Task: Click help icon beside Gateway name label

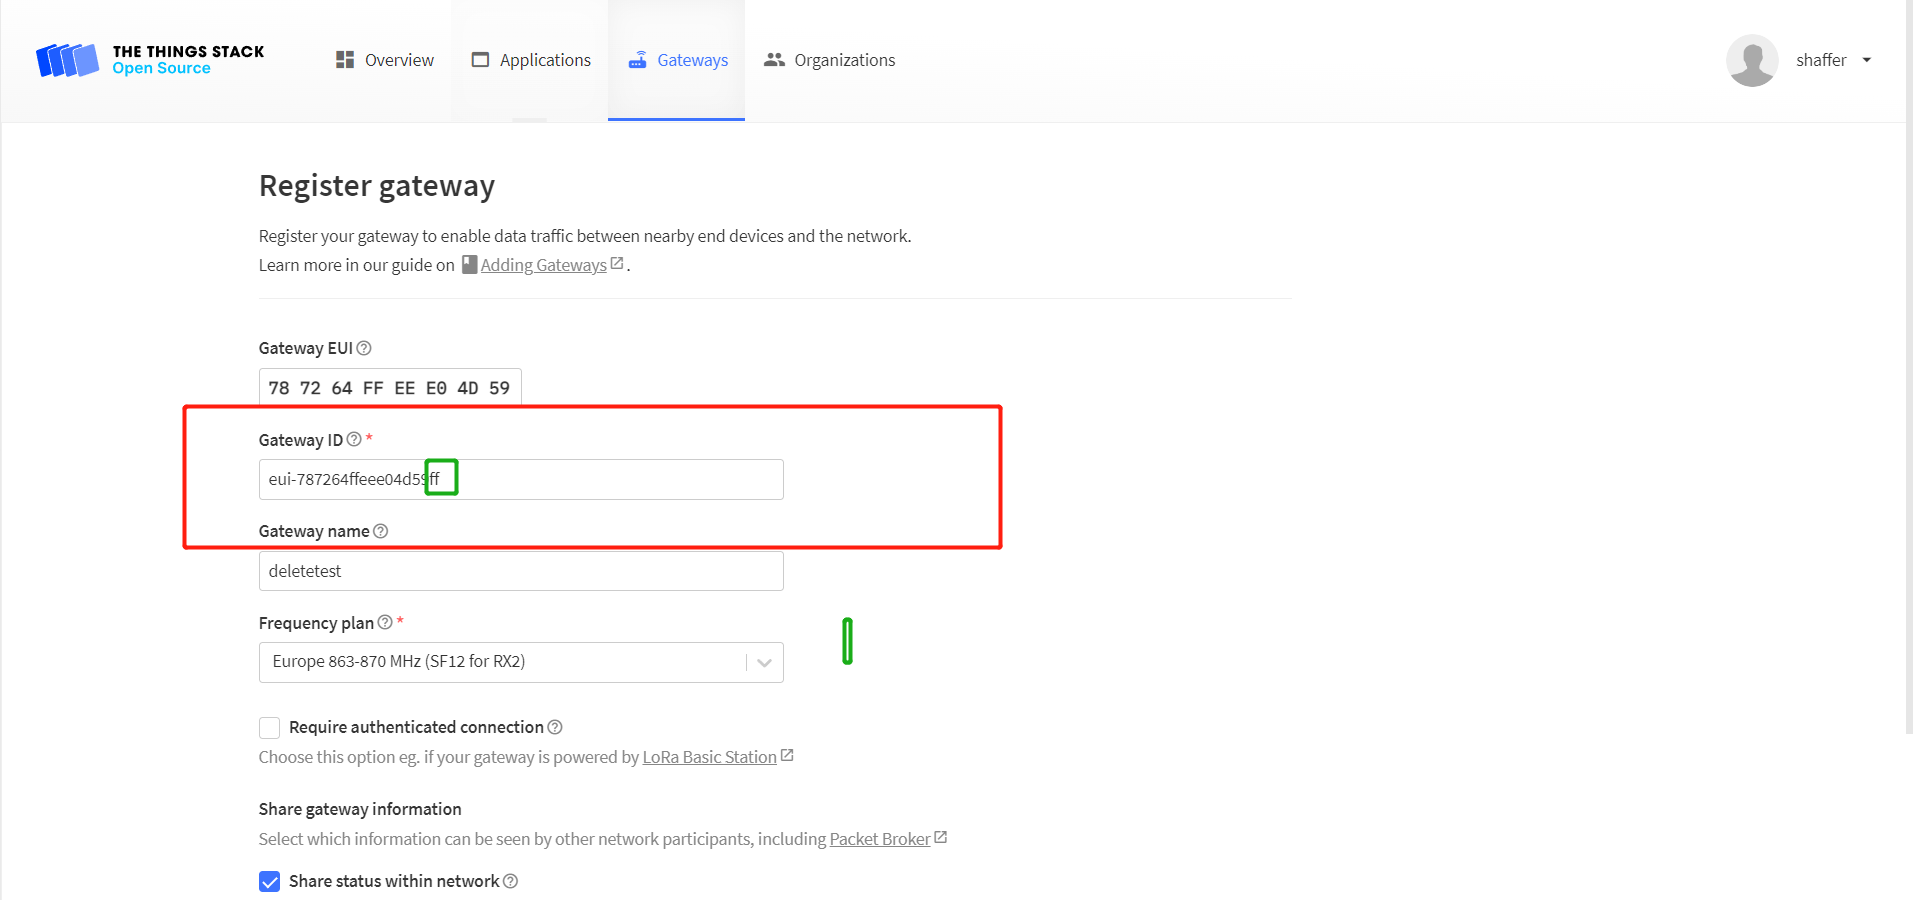Action: pos(380,531)
